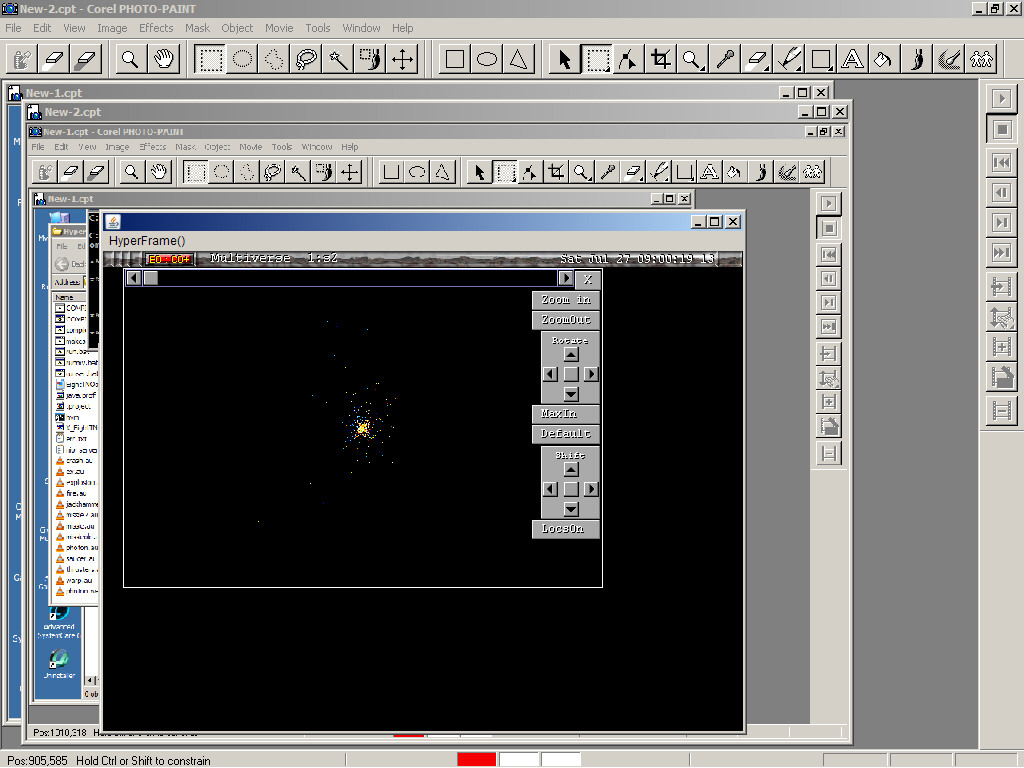Click the Zoom in button in HyperFrame
The image size is (1024, 768).
click(x=566, y=300)
